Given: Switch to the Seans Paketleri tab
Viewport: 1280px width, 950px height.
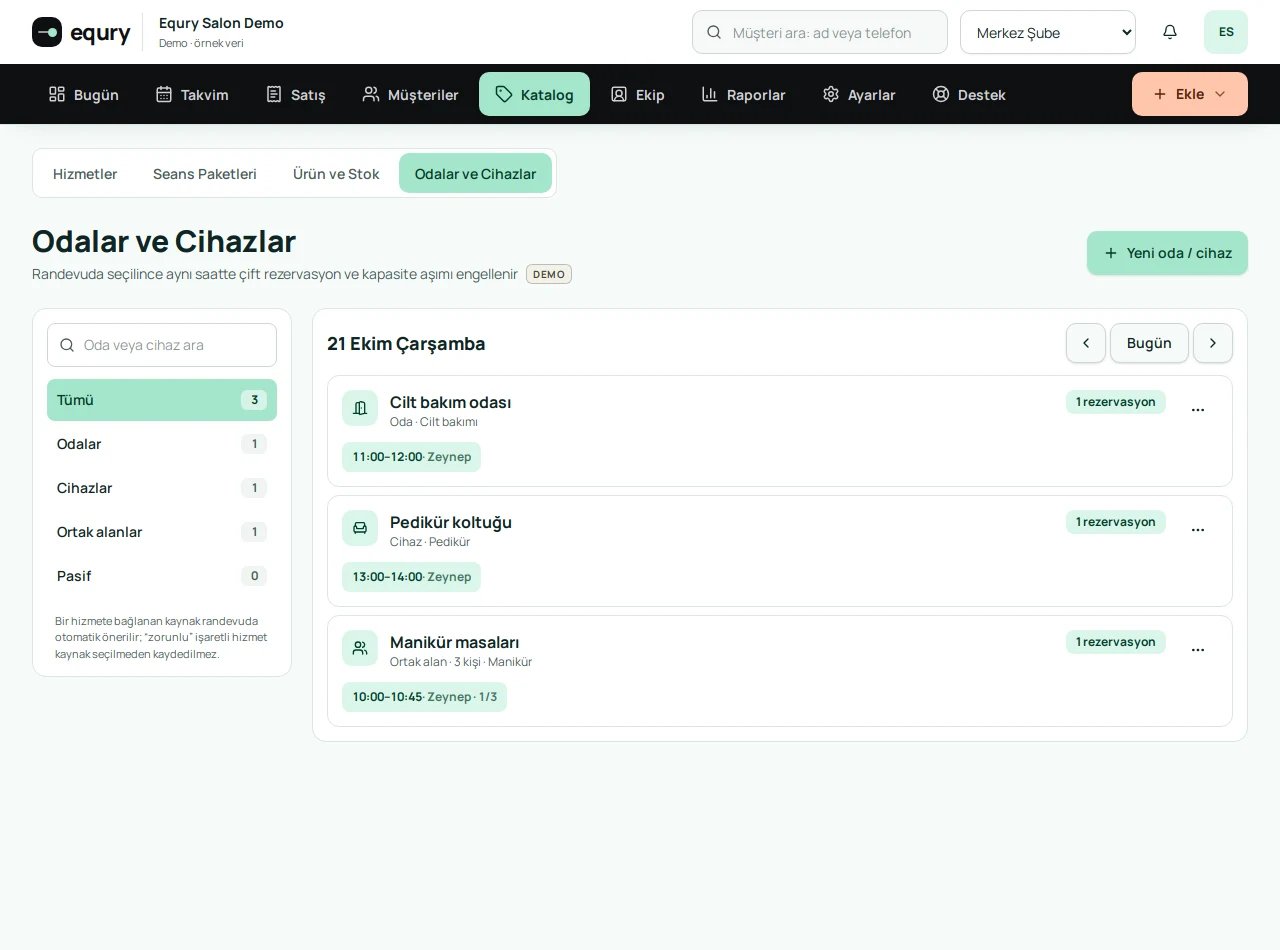Looking at the screenshot, I should coord(205,173).
